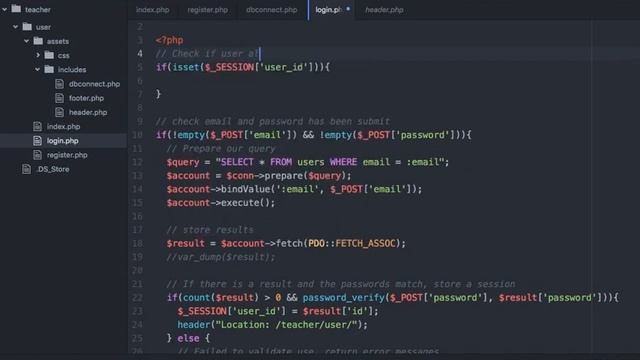Switch to the dbconnect.php tab
The height and width of the screenshot is (360, 640).
[271, 10]
